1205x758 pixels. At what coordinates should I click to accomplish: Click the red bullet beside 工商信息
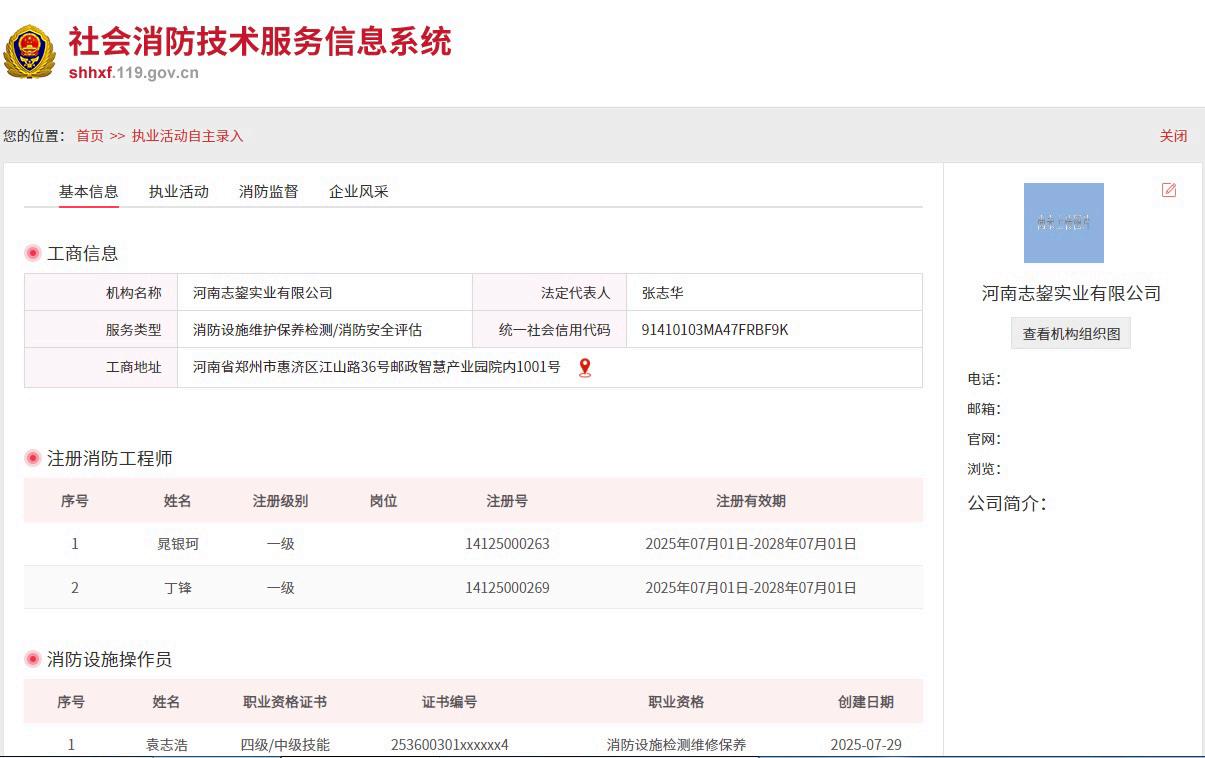pyautogui.click(x=33, y=253)
